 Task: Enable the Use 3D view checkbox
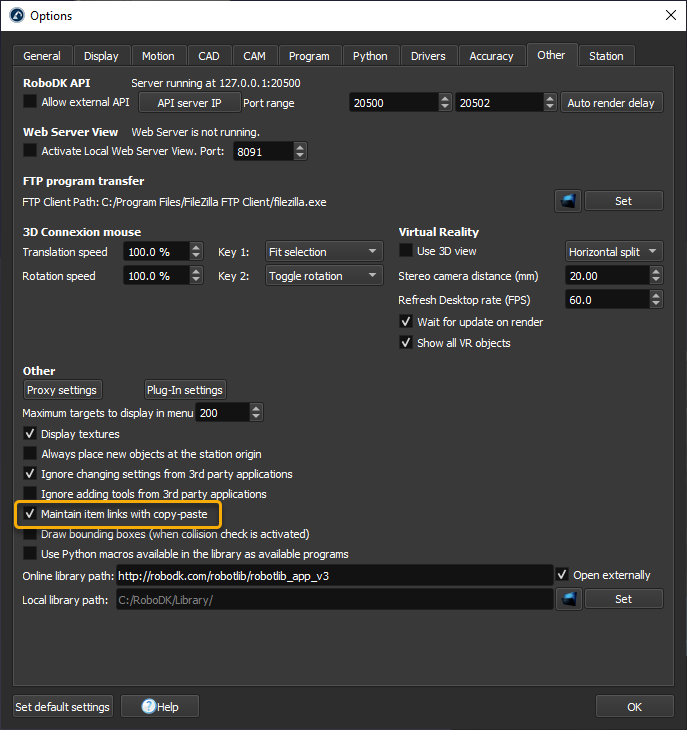click(x=406, y=251)
